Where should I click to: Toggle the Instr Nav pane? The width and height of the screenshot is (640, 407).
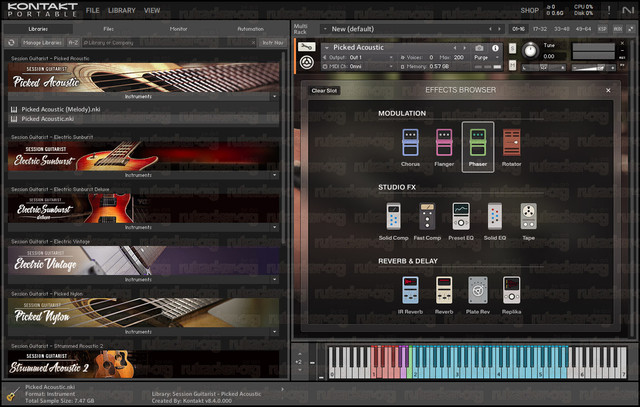click(x=273, y=42)
